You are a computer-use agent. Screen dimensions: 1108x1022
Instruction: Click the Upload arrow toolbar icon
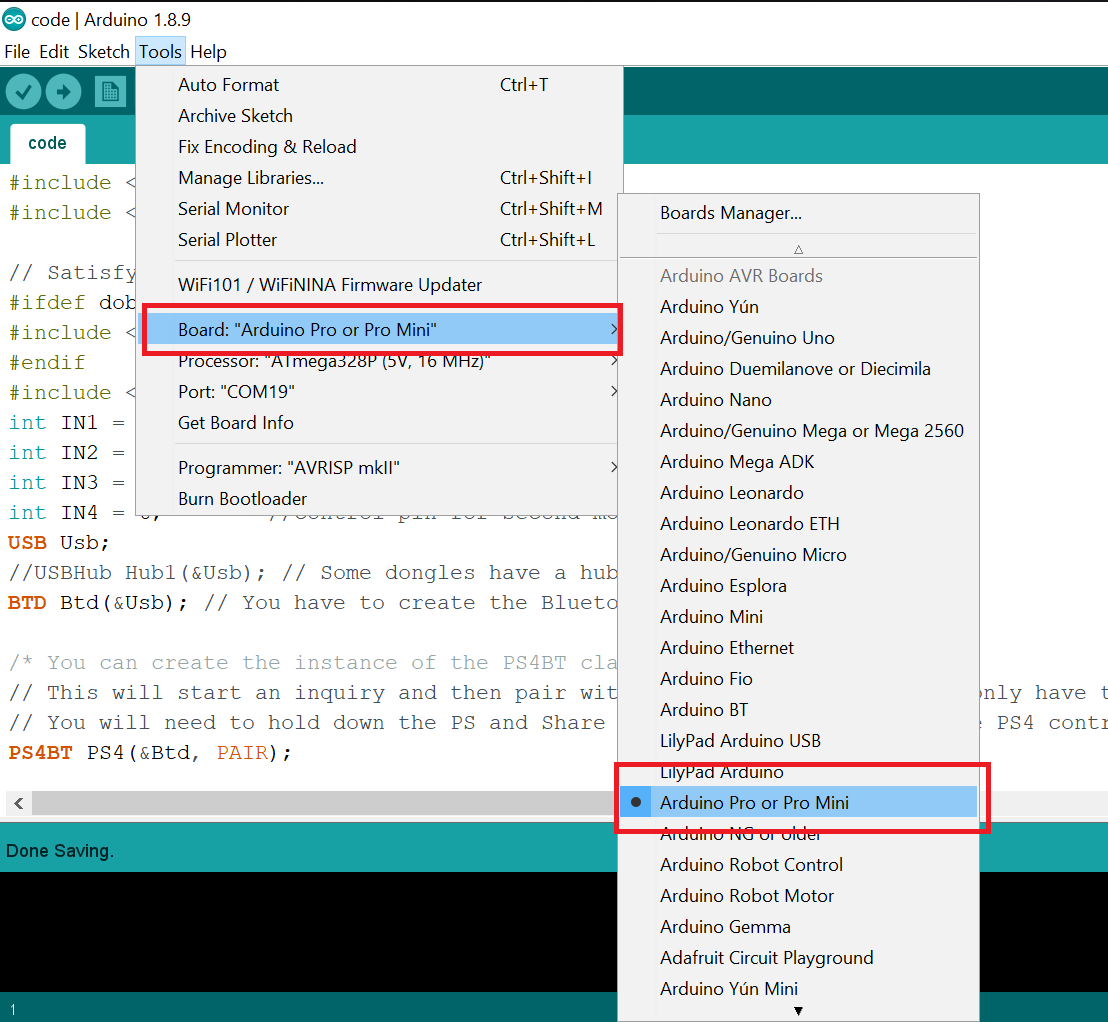click(x=64, y=92)
